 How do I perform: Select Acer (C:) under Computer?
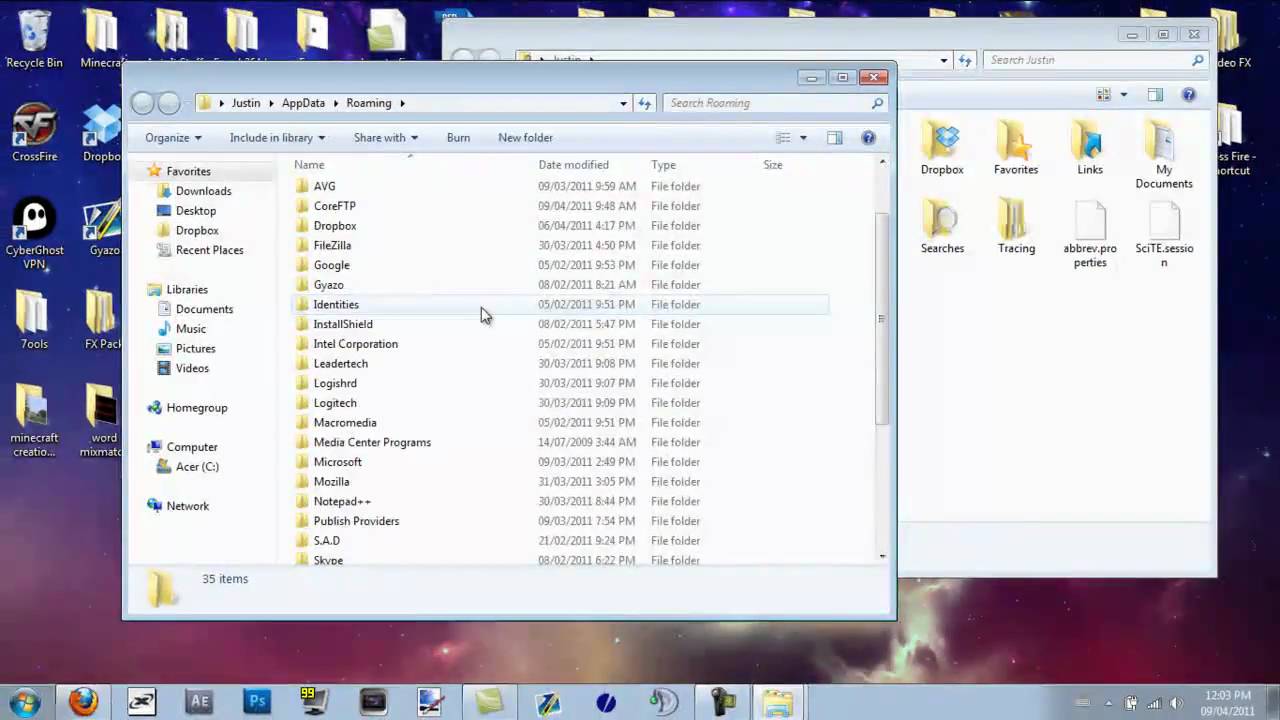(197, 467)
